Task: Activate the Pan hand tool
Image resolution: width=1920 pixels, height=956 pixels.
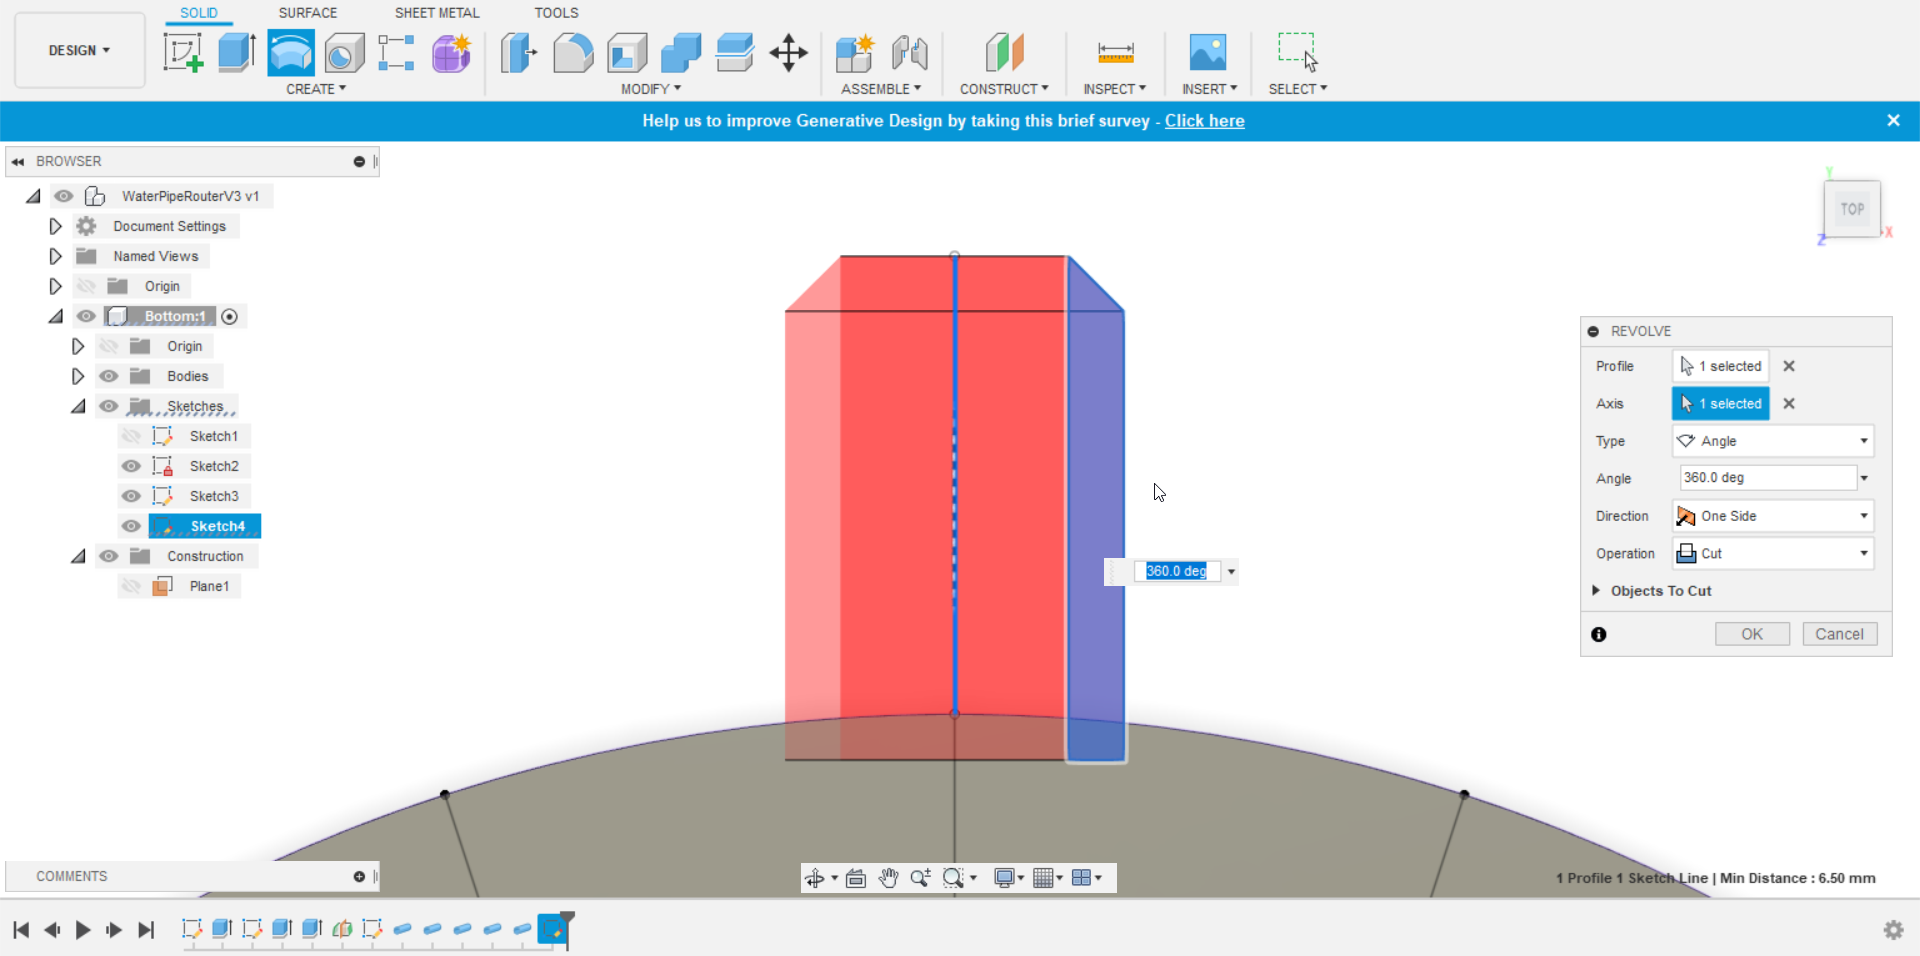Action: pos(888,878)
